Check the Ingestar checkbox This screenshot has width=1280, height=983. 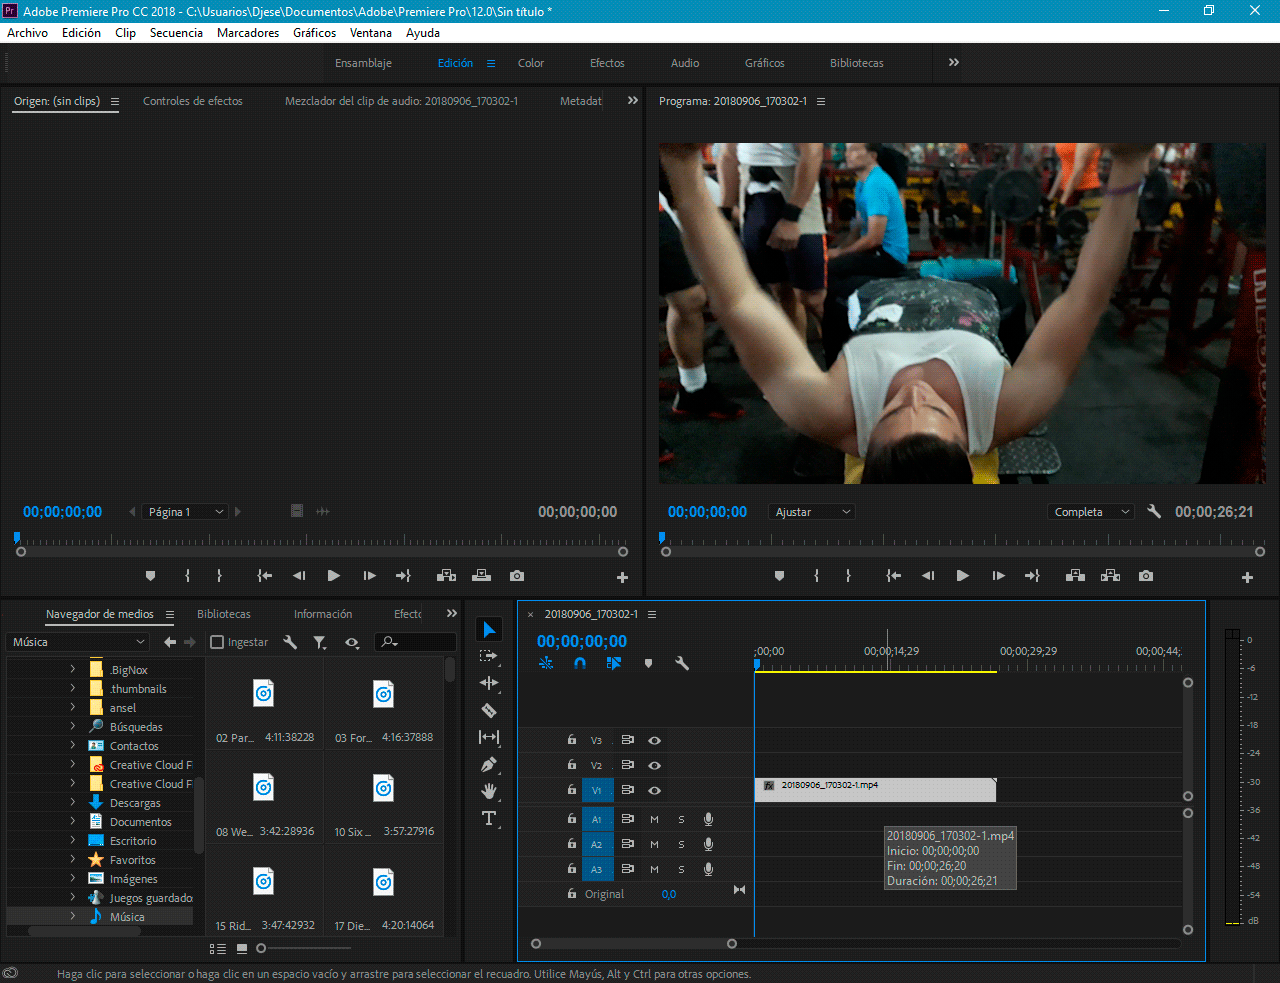click(217, 642)
